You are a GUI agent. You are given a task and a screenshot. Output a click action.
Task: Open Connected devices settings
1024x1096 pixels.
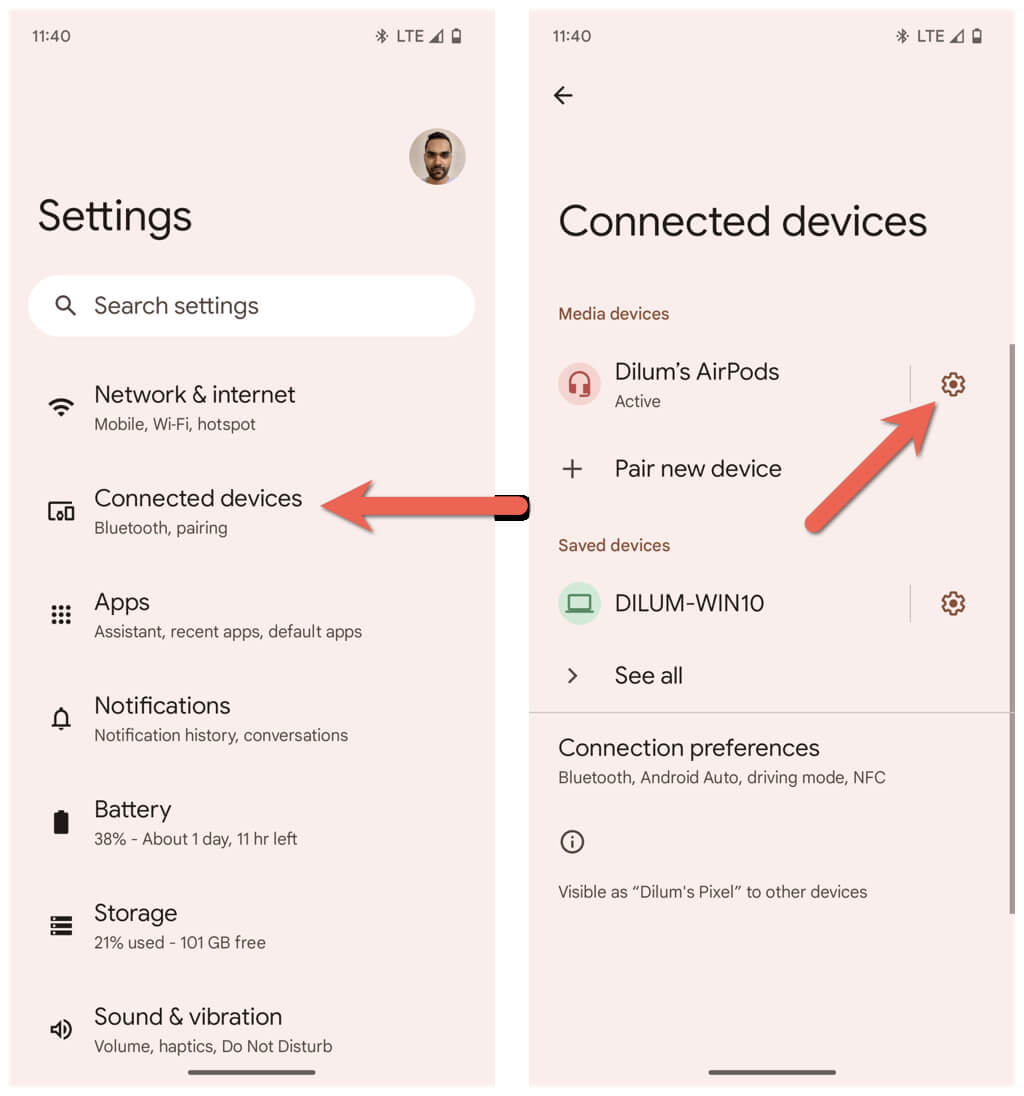[x=252, y=511]
